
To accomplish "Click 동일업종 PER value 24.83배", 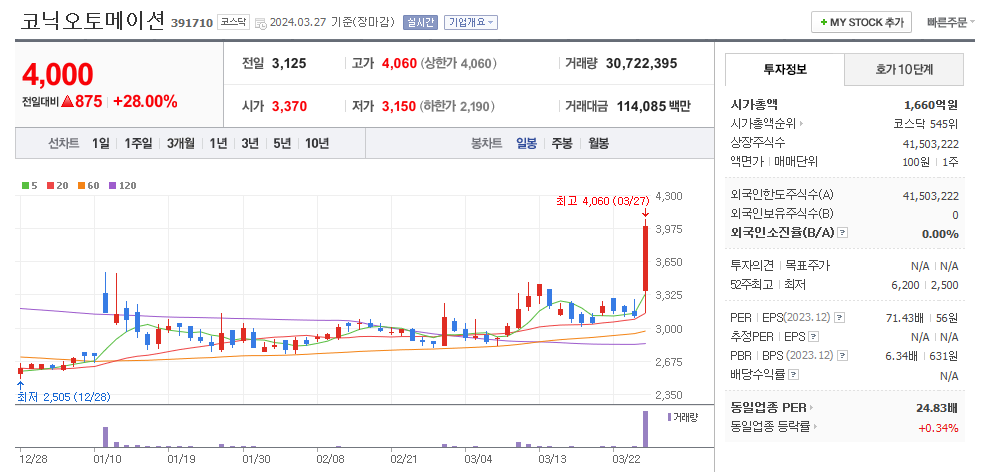I will point(937,408).
